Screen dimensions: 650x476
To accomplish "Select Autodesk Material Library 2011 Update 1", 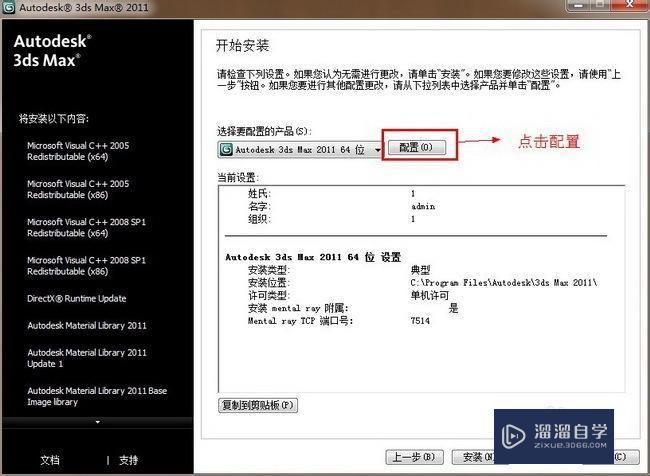I will pyautogui.click(x=87, y=358).
